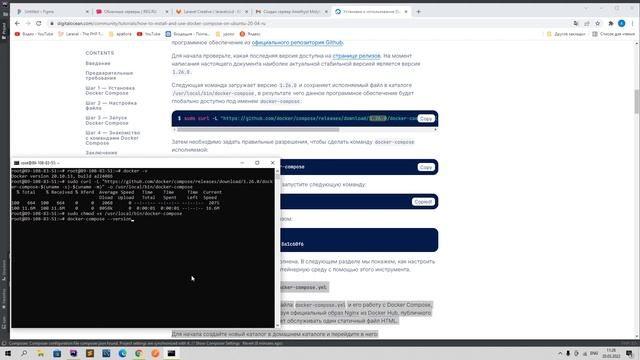Copy the sudo curl command
The image size is (640, 360).
(426, 118)
